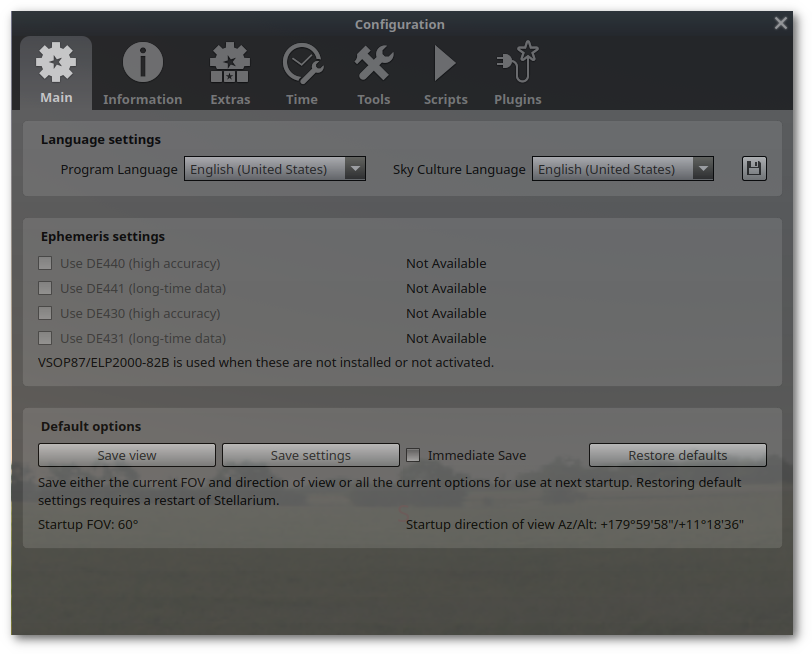Click the Main gear icon
The width and height of the screenshot is (812, 654).
56,62
